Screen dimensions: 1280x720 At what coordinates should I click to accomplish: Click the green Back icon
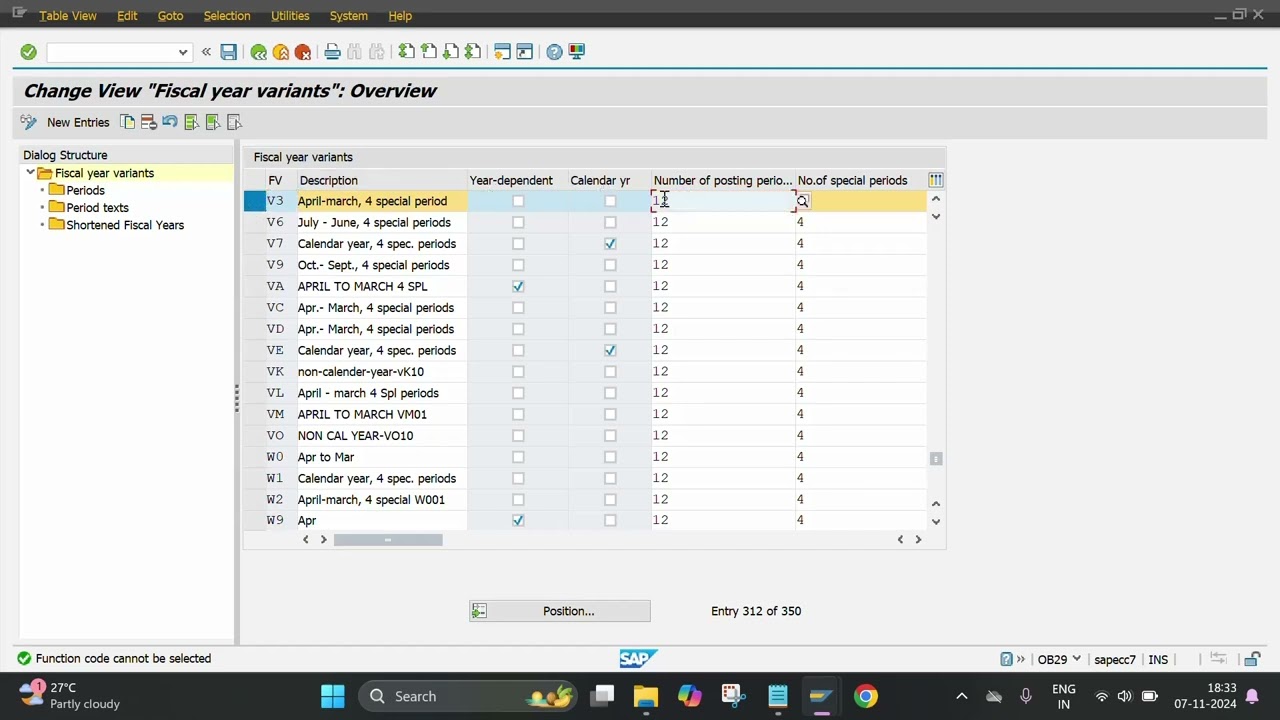coord(259,52)
